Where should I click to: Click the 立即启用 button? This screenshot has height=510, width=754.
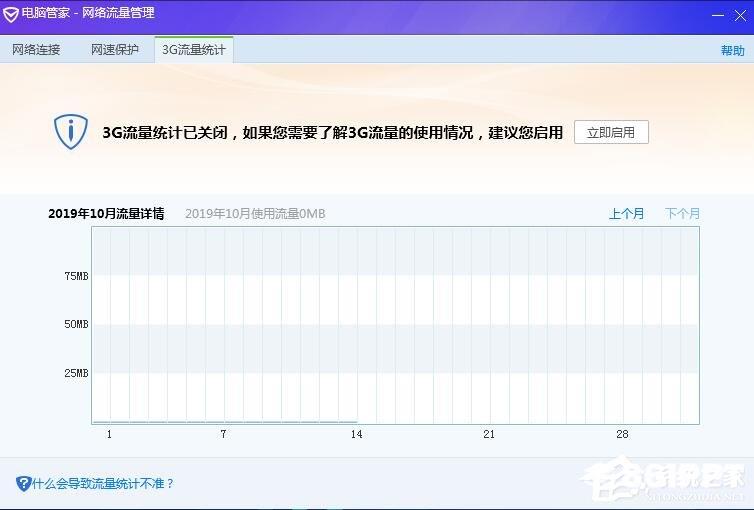pyautogui.click(x=611, y=132)
